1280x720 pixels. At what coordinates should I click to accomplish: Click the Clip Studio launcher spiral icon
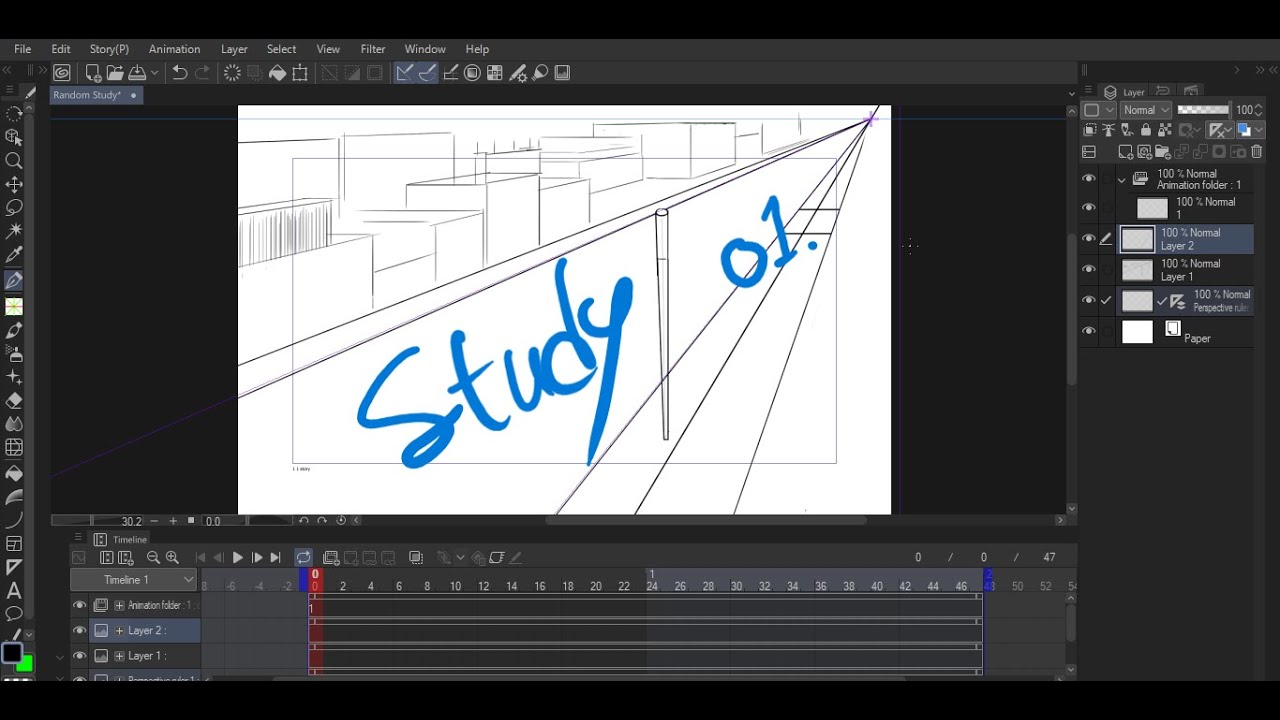(62, 73)
